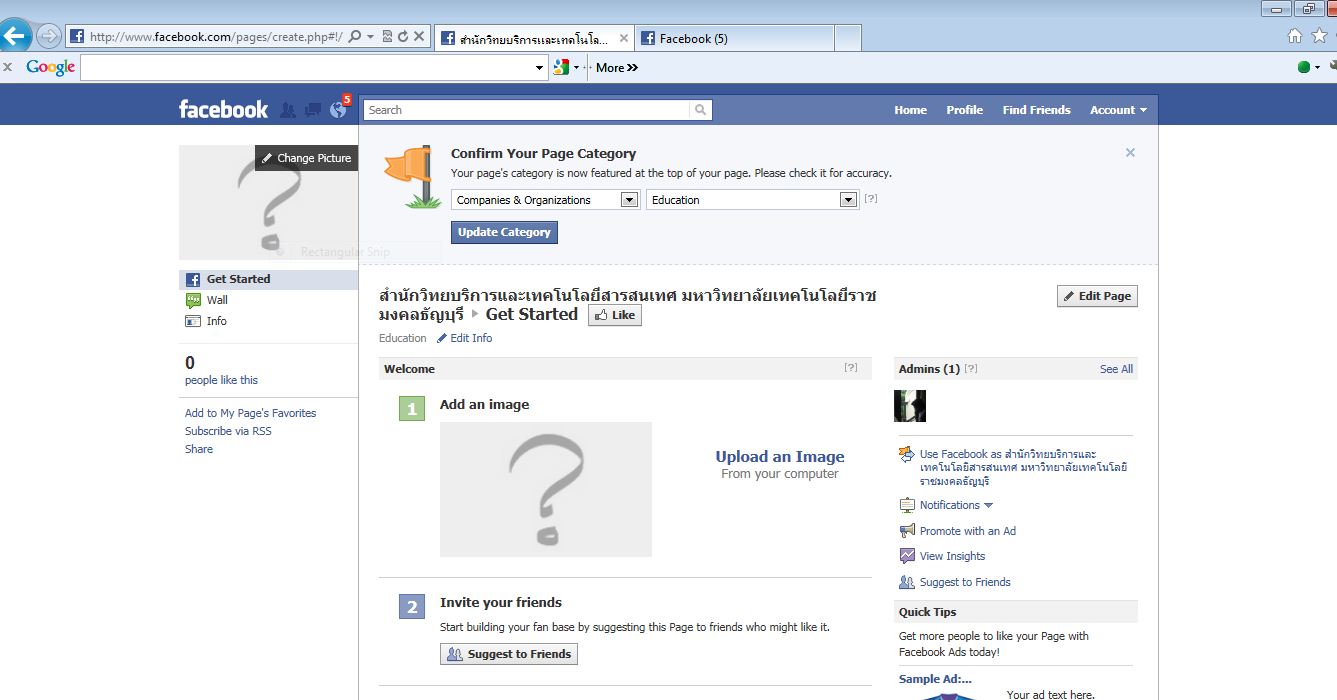
Task: Click the View Insights chart icon
Action: pyautogui.click(x=907, y=556)
